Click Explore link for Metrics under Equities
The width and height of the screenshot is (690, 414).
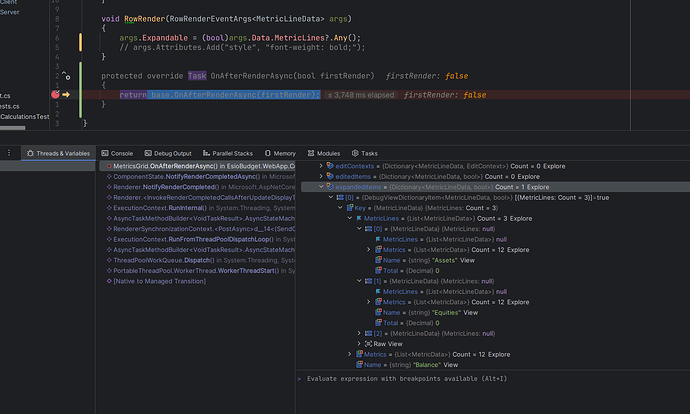pos(518,302)
